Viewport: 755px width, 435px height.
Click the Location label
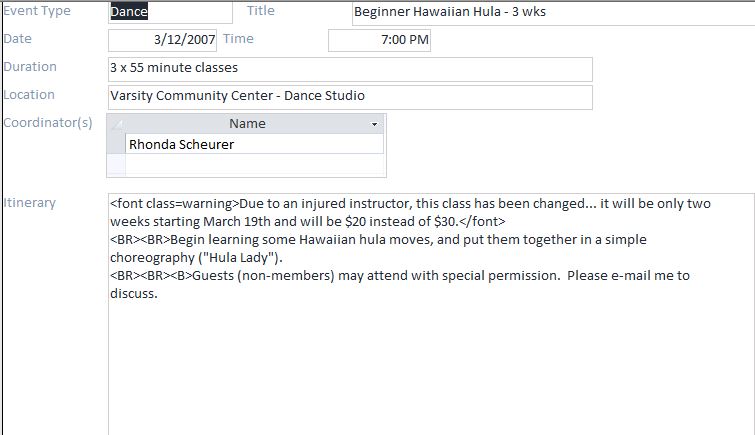pos(28,94)
